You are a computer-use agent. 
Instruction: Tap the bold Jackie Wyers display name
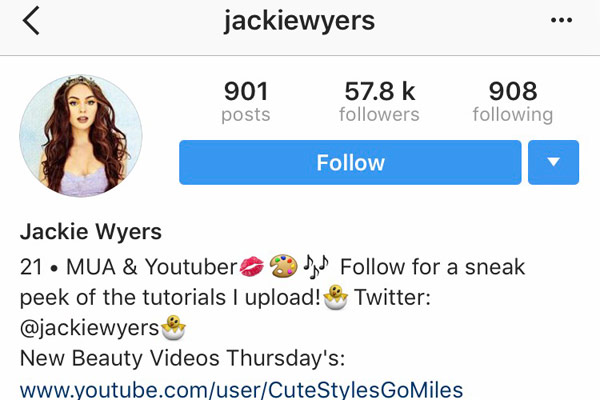tap(91, 232)
